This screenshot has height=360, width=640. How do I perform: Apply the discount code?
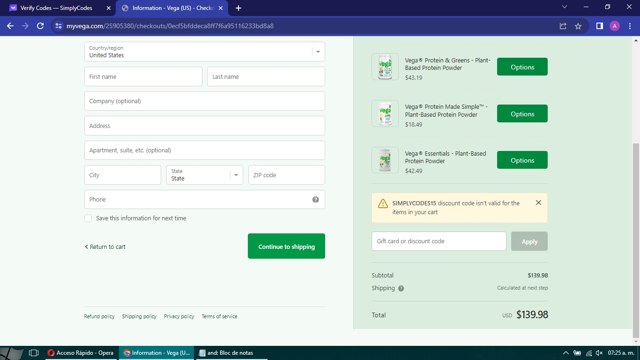pyautogui.click(x=529, y=241)
